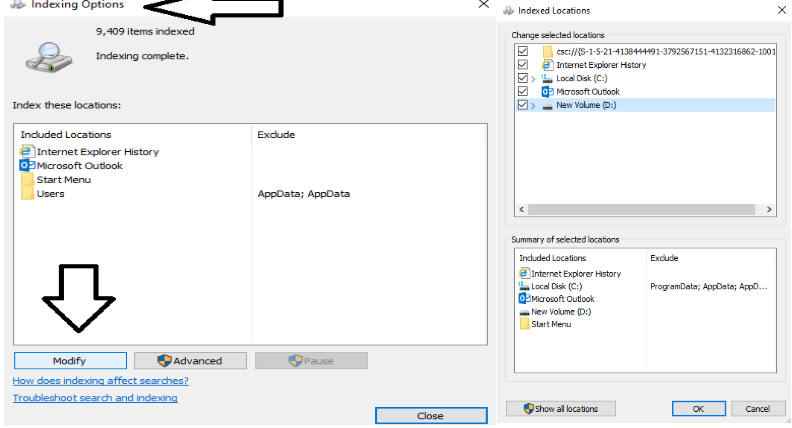Click the csc:// folder icon in the tree
This screenshot has width=792, height=428.
pos(548,52)
